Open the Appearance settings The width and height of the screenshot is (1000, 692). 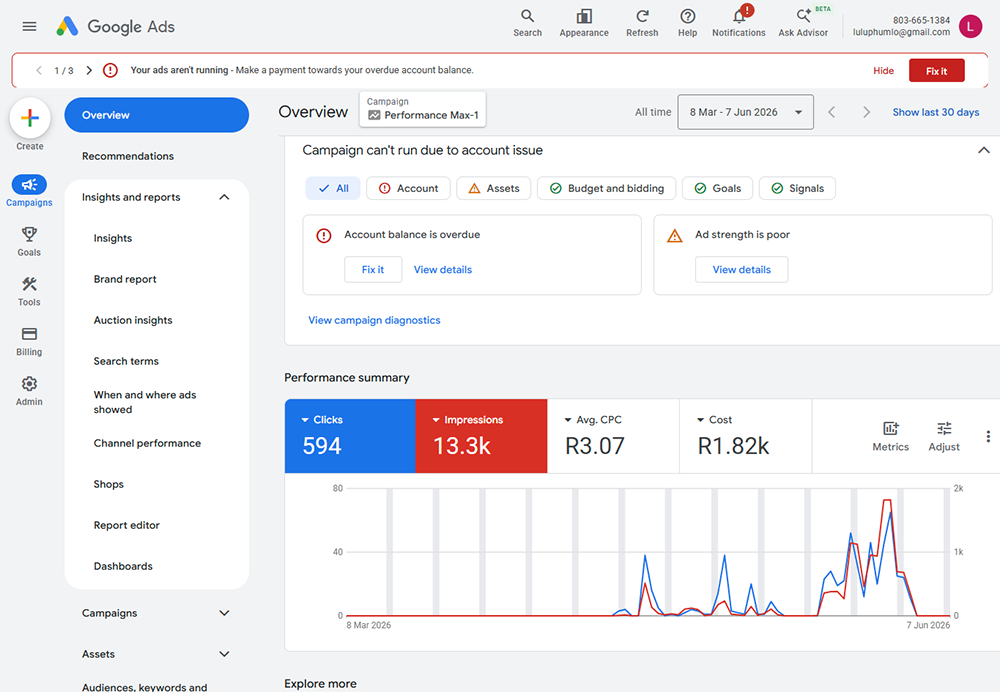pos(584,24)
